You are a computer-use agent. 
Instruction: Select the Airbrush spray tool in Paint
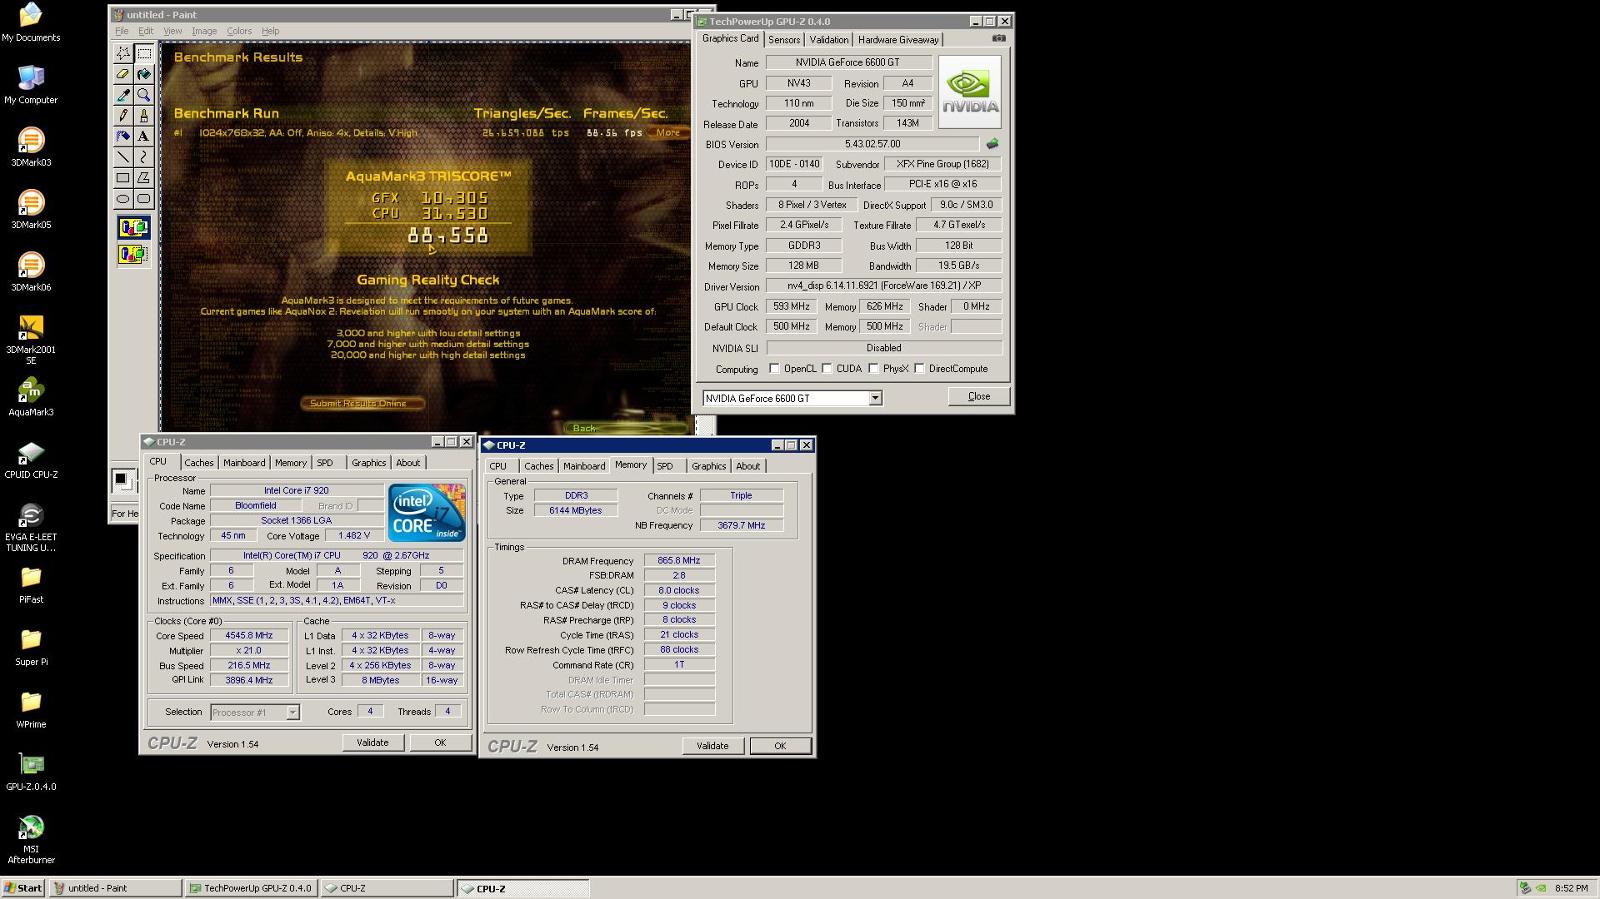coord(123,136)
